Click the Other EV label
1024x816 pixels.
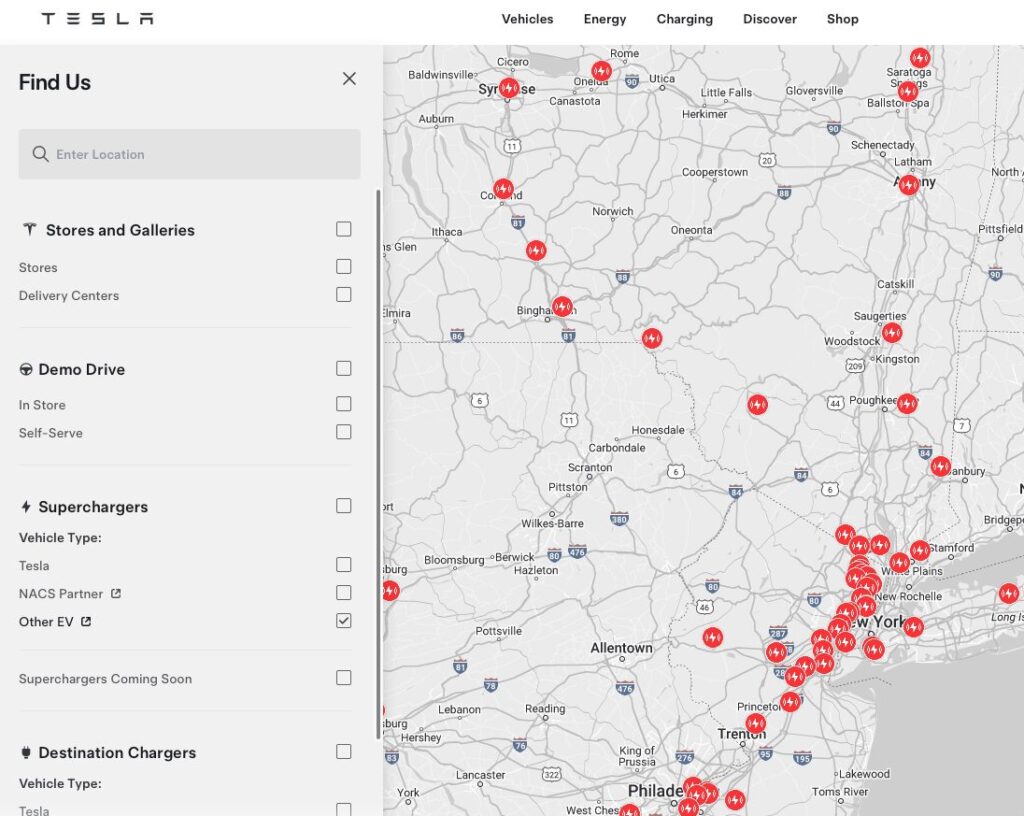[x=46, y=622]
